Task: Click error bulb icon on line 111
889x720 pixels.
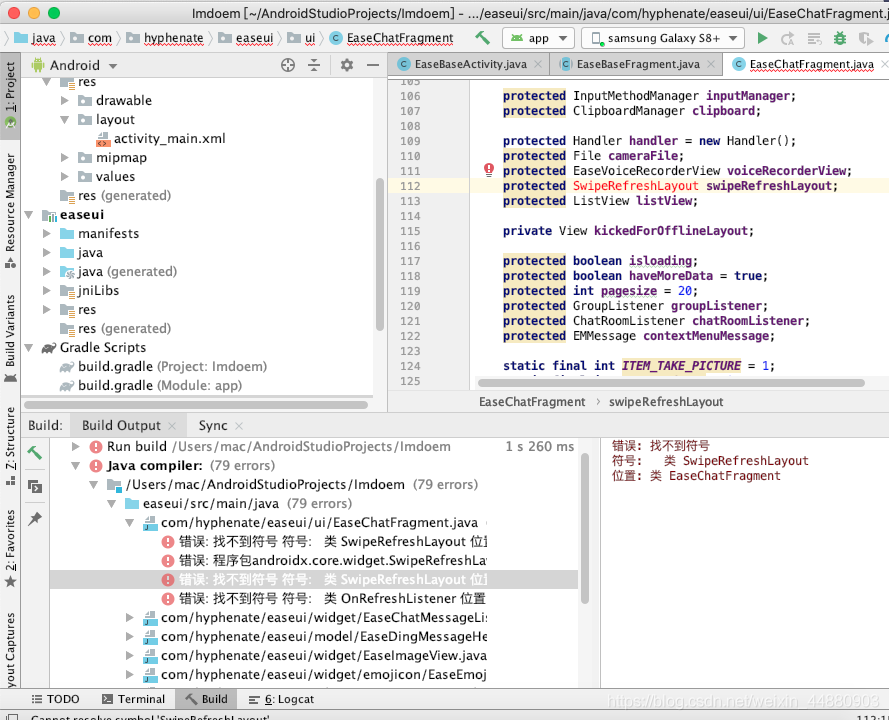Action: click(x=489, y=170)
